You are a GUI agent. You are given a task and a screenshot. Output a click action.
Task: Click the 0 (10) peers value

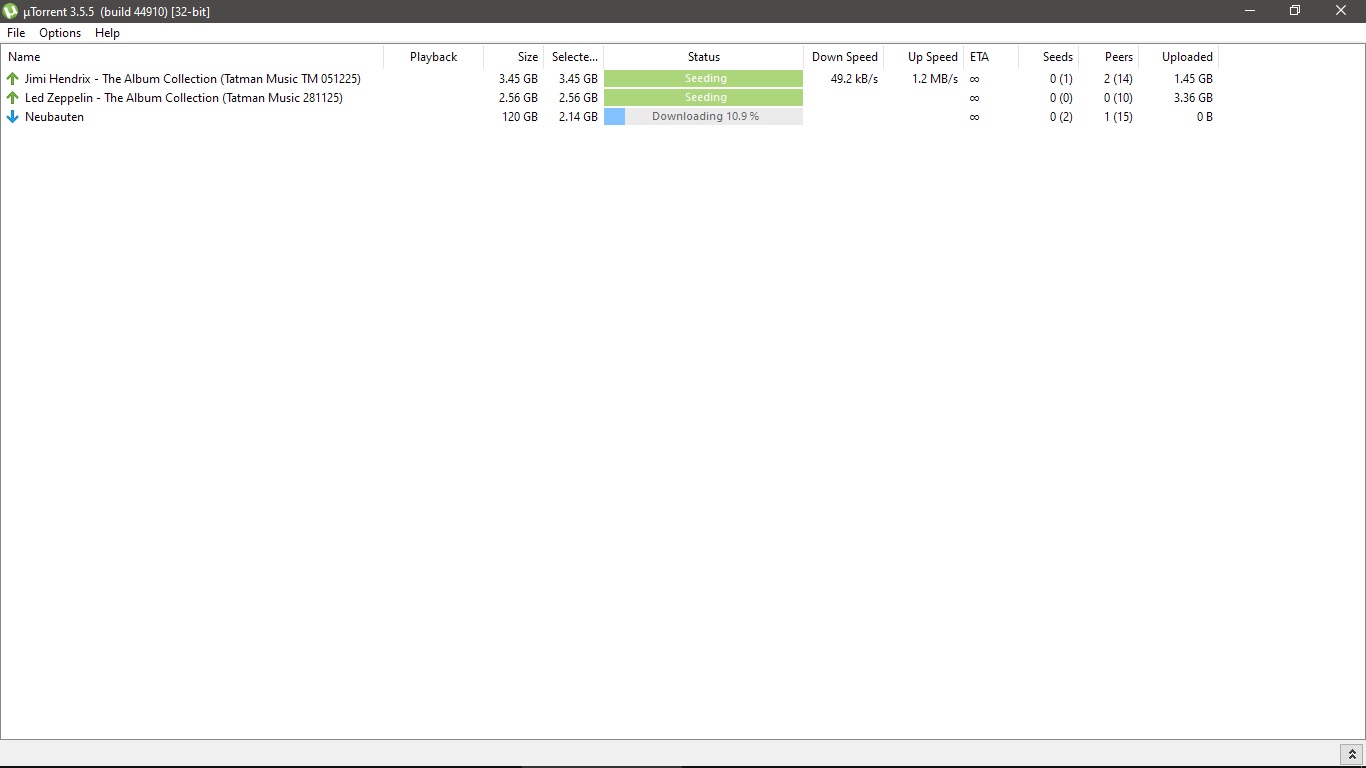[x=1118, y=97]
